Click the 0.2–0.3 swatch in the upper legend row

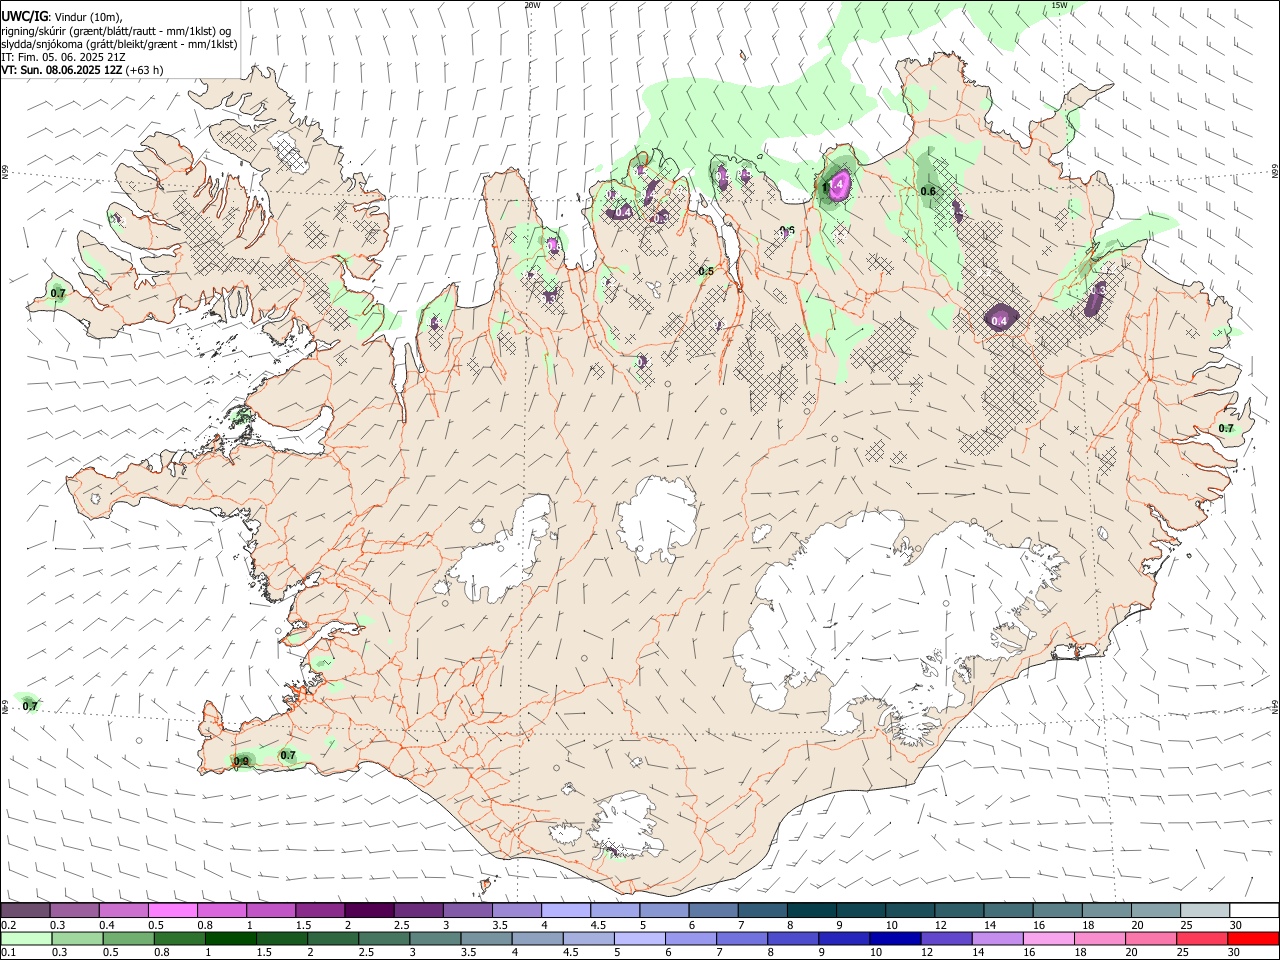25,911
